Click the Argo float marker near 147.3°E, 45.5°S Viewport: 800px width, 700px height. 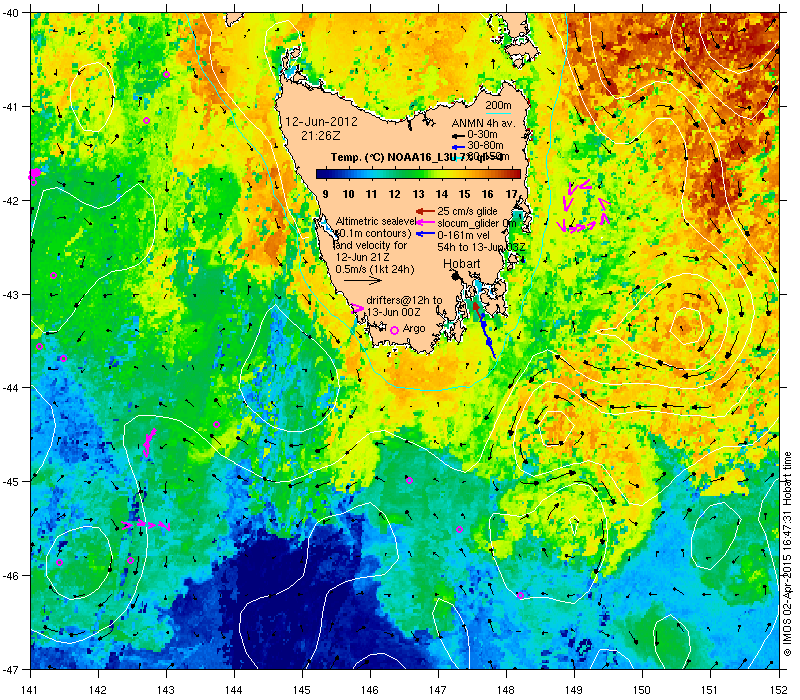(459, 530)
